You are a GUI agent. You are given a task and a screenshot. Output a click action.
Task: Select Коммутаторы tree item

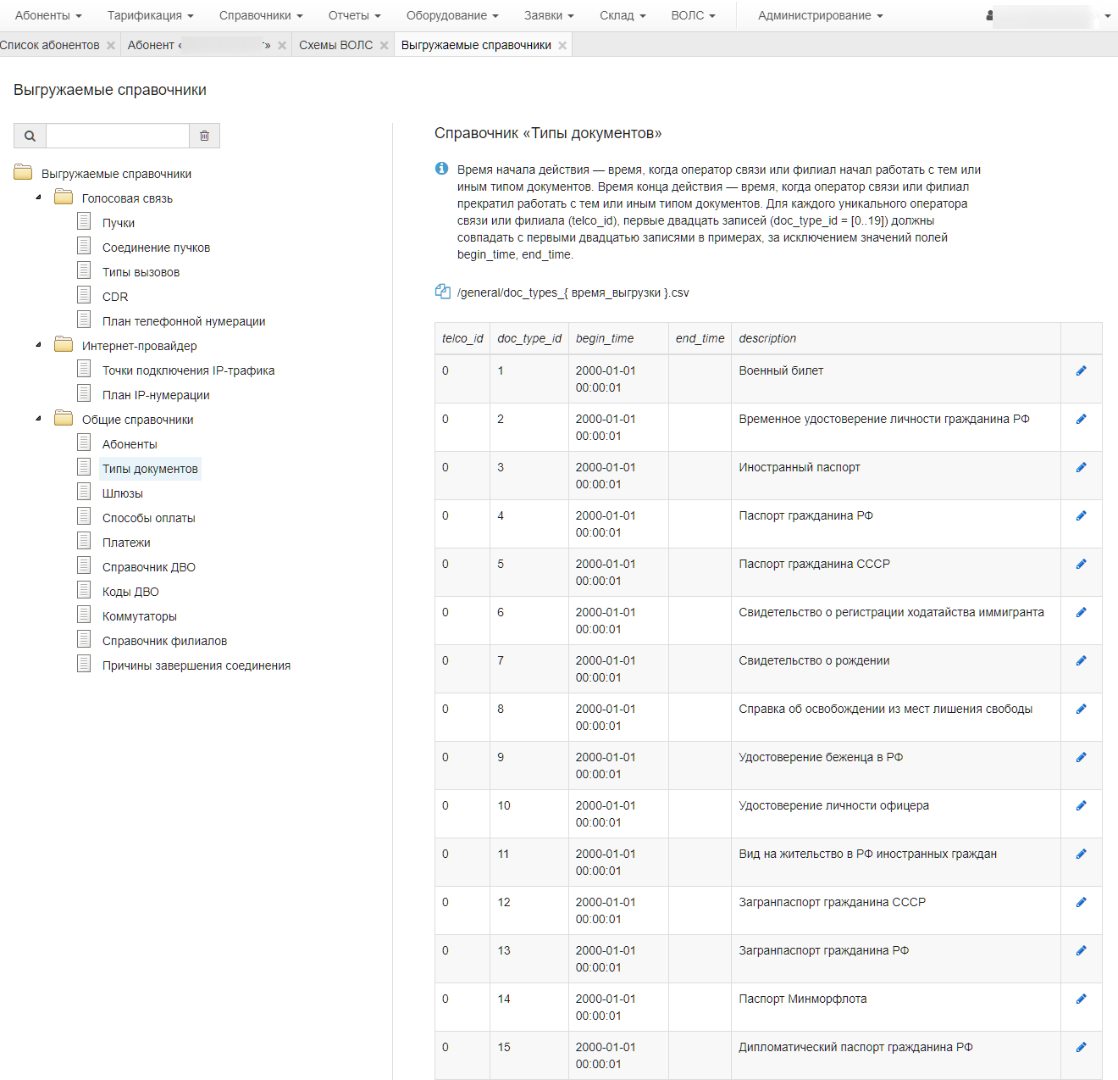[140, 617]
